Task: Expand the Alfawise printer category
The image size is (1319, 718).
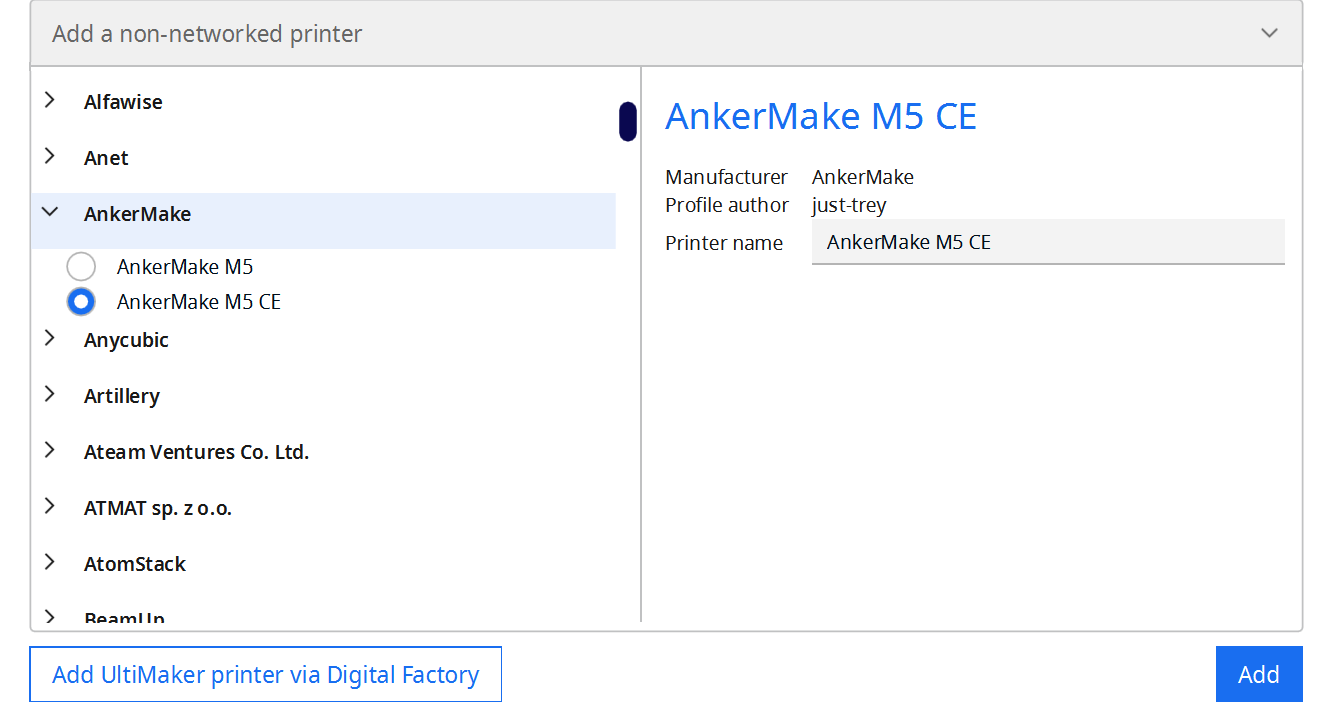Action: point(49,99)
